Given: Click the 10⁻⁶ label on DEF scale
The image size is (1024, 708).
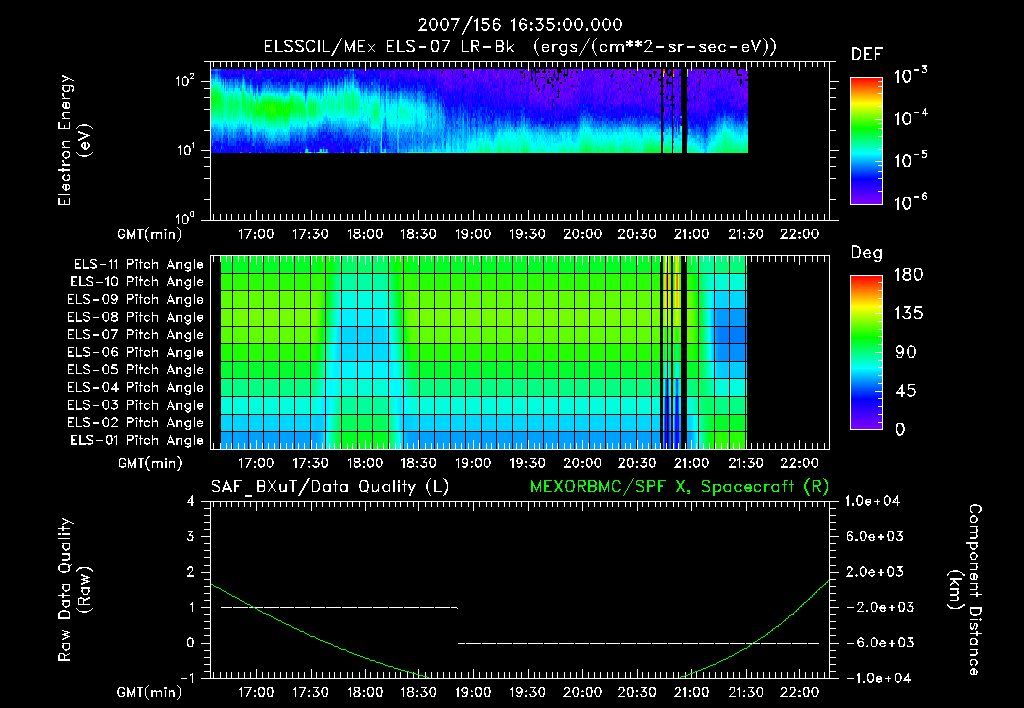Looking at the screenshot, I should tap(911, 203).
